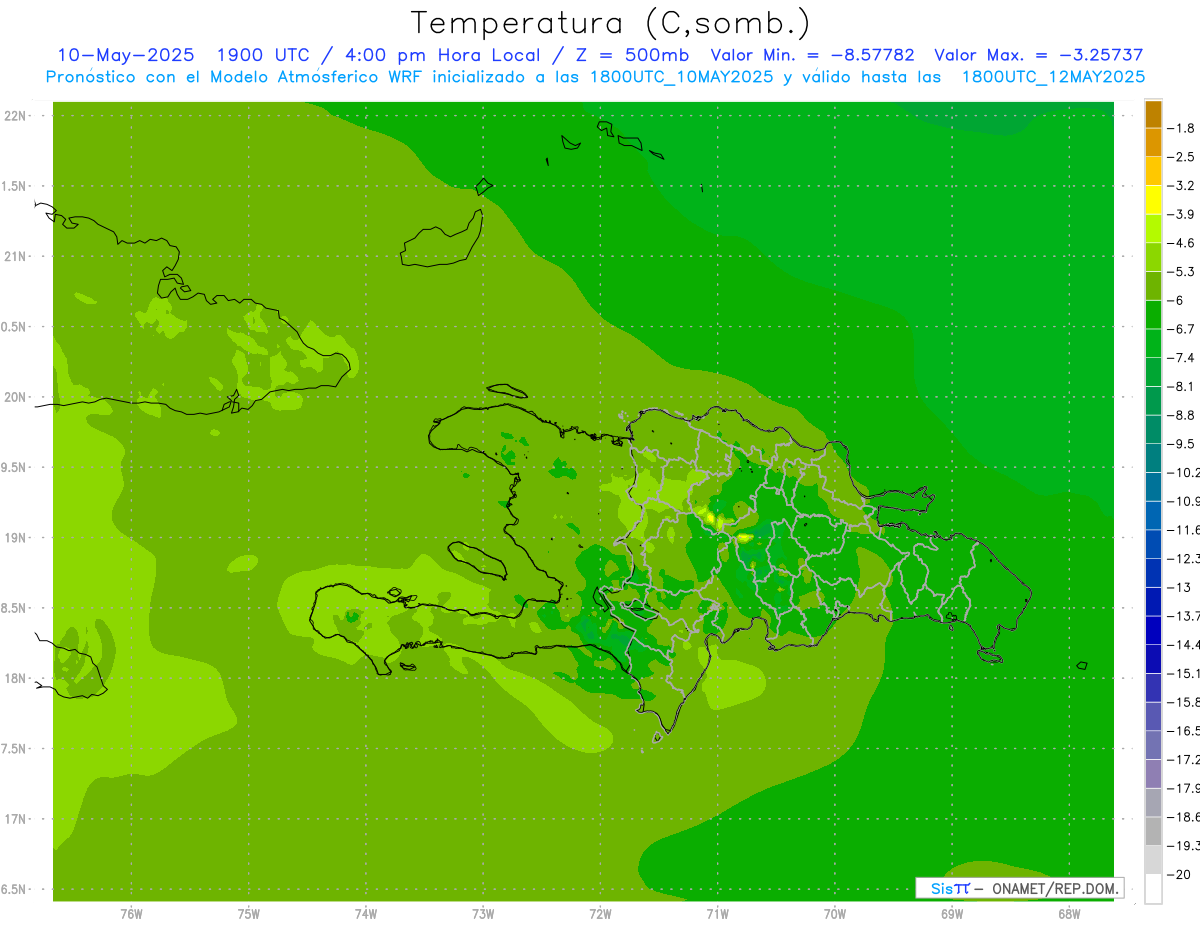1200x927 pixels.
Task: Click the "72W" longitude axis label
Action: coord(600,914)
